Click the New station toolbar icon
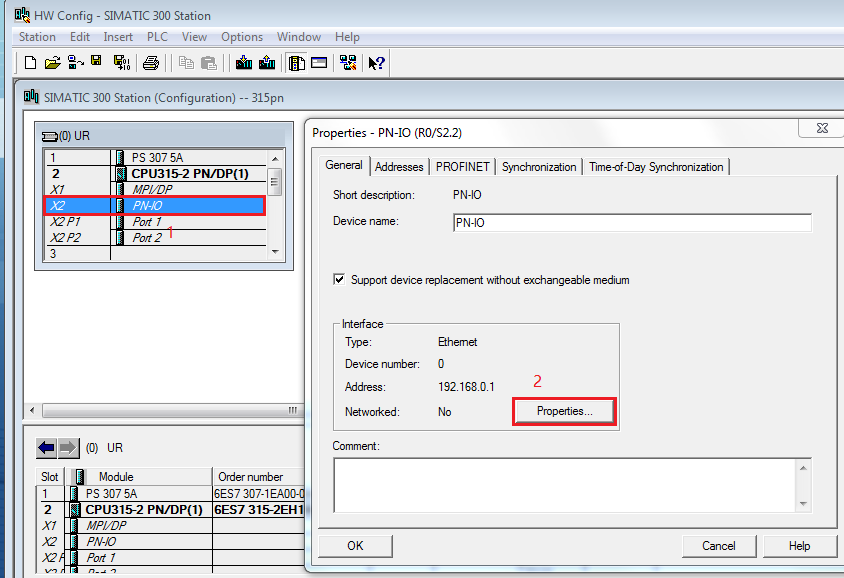This screenshot has height=578, width=844. click(x=31, y=63)
